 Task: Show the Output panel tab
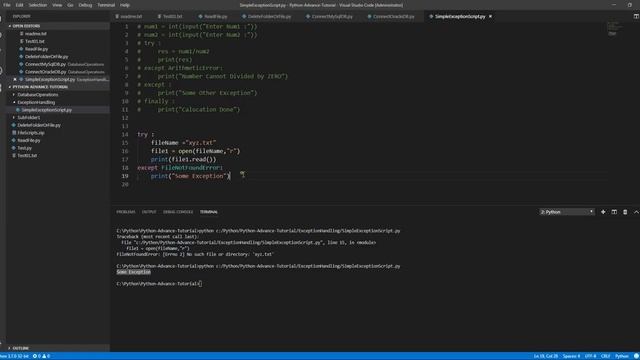(x=149, y=212)
